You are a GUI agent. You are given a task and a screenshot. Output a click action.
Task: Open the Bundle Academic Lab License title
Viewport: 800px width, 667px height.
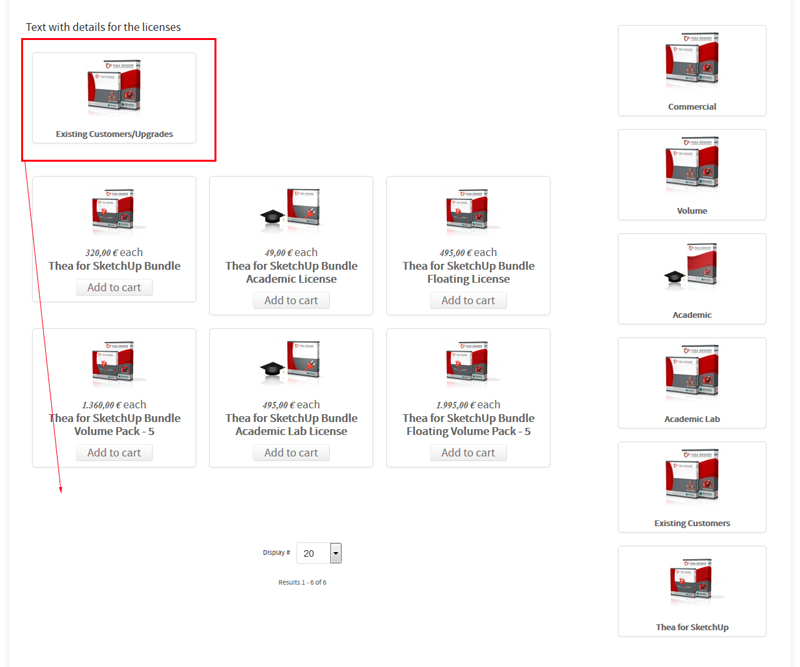point(291,425)
